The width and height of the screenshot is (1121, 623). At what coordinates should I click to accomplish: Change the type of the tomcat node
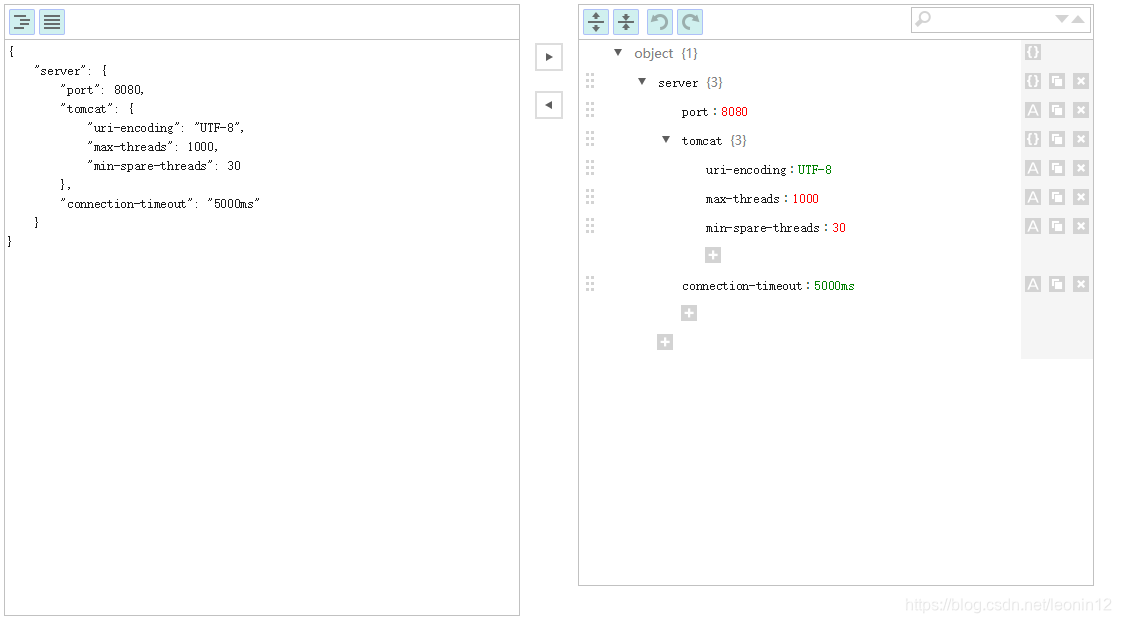[x=1033, y=139]
